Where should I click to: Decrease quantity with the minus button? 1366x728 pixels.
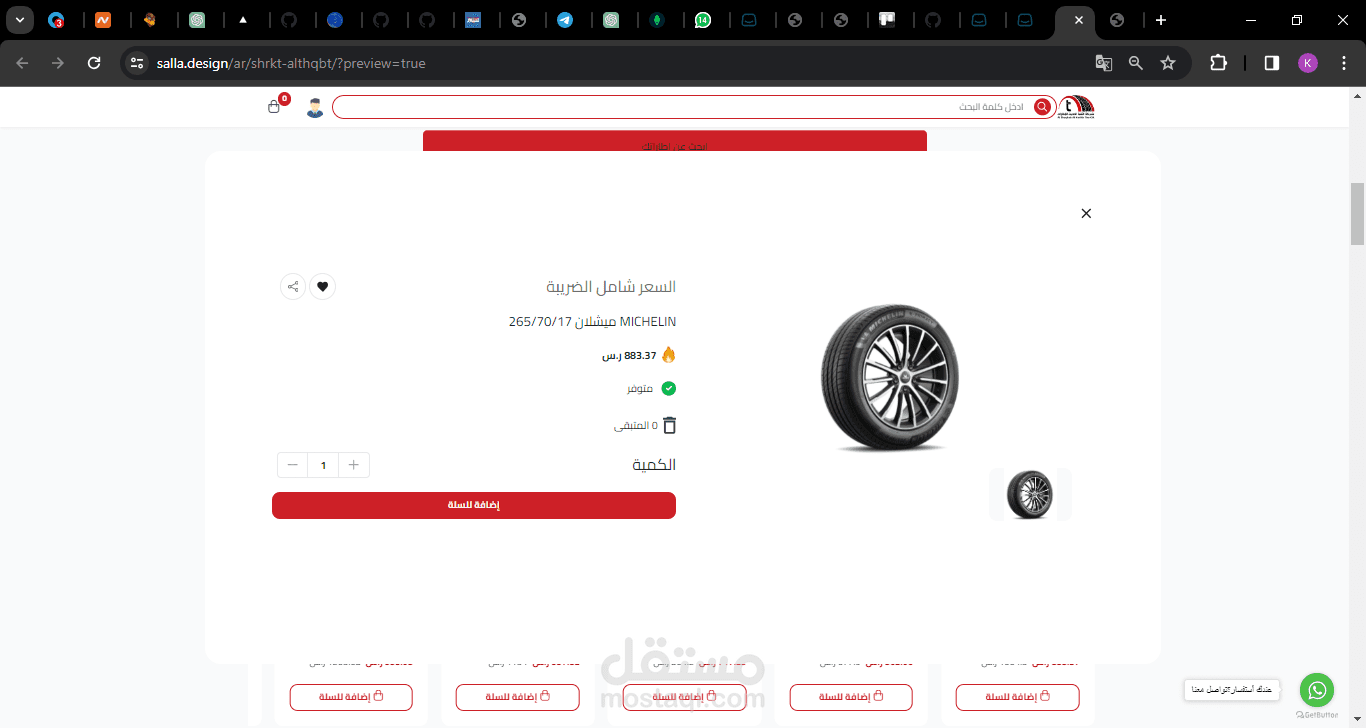293,465
